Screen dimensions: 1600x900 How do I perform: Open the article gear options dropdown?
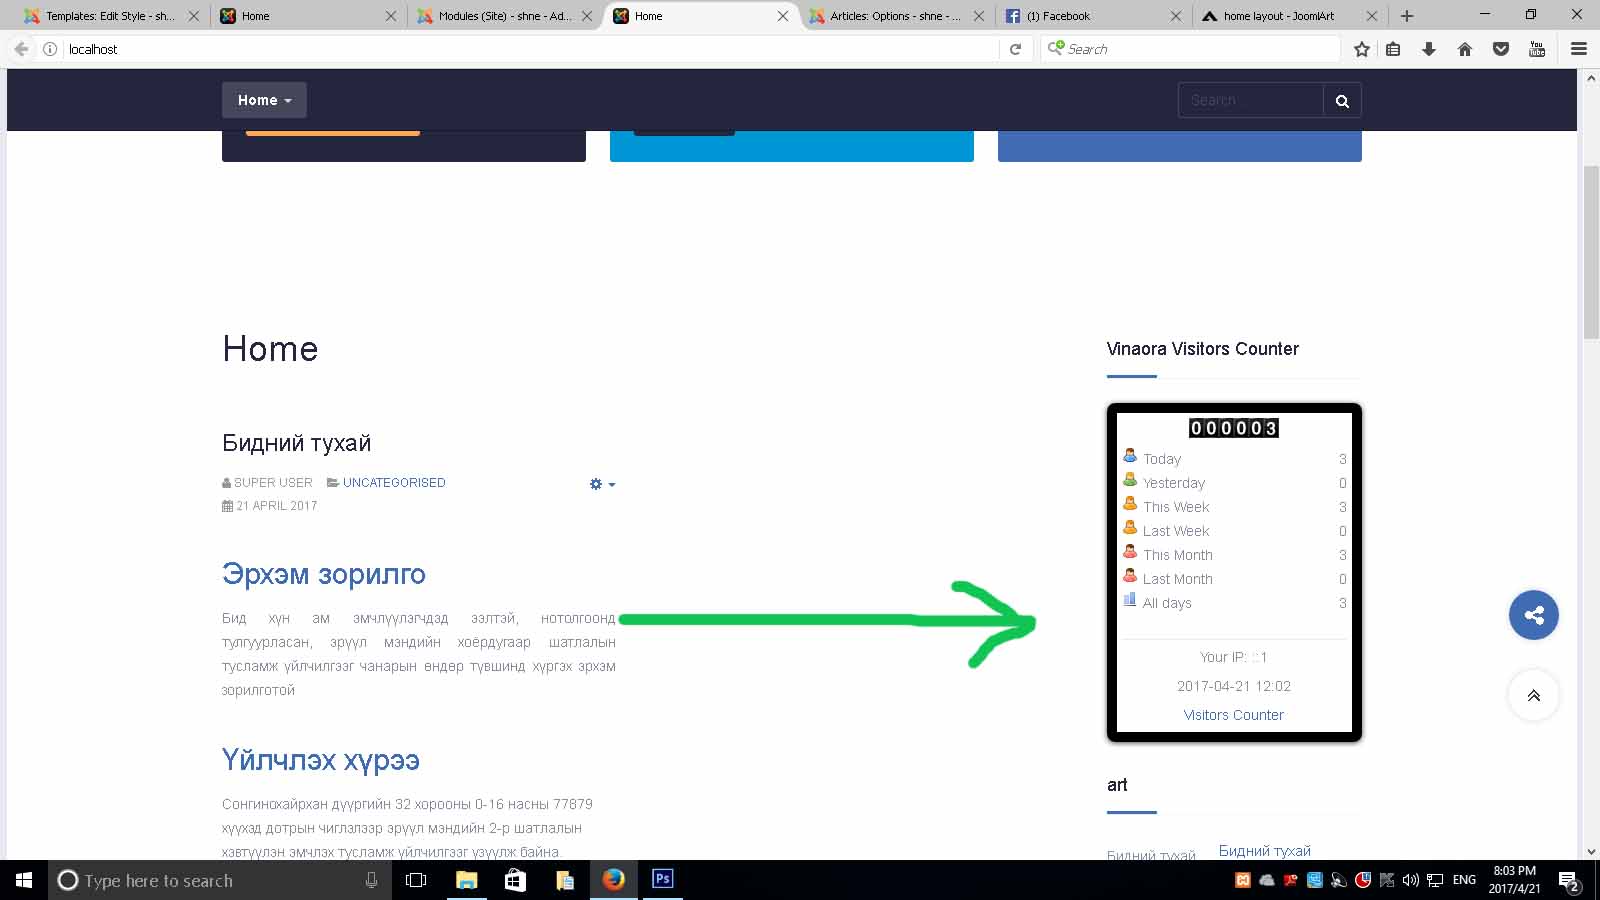(602, 484)
